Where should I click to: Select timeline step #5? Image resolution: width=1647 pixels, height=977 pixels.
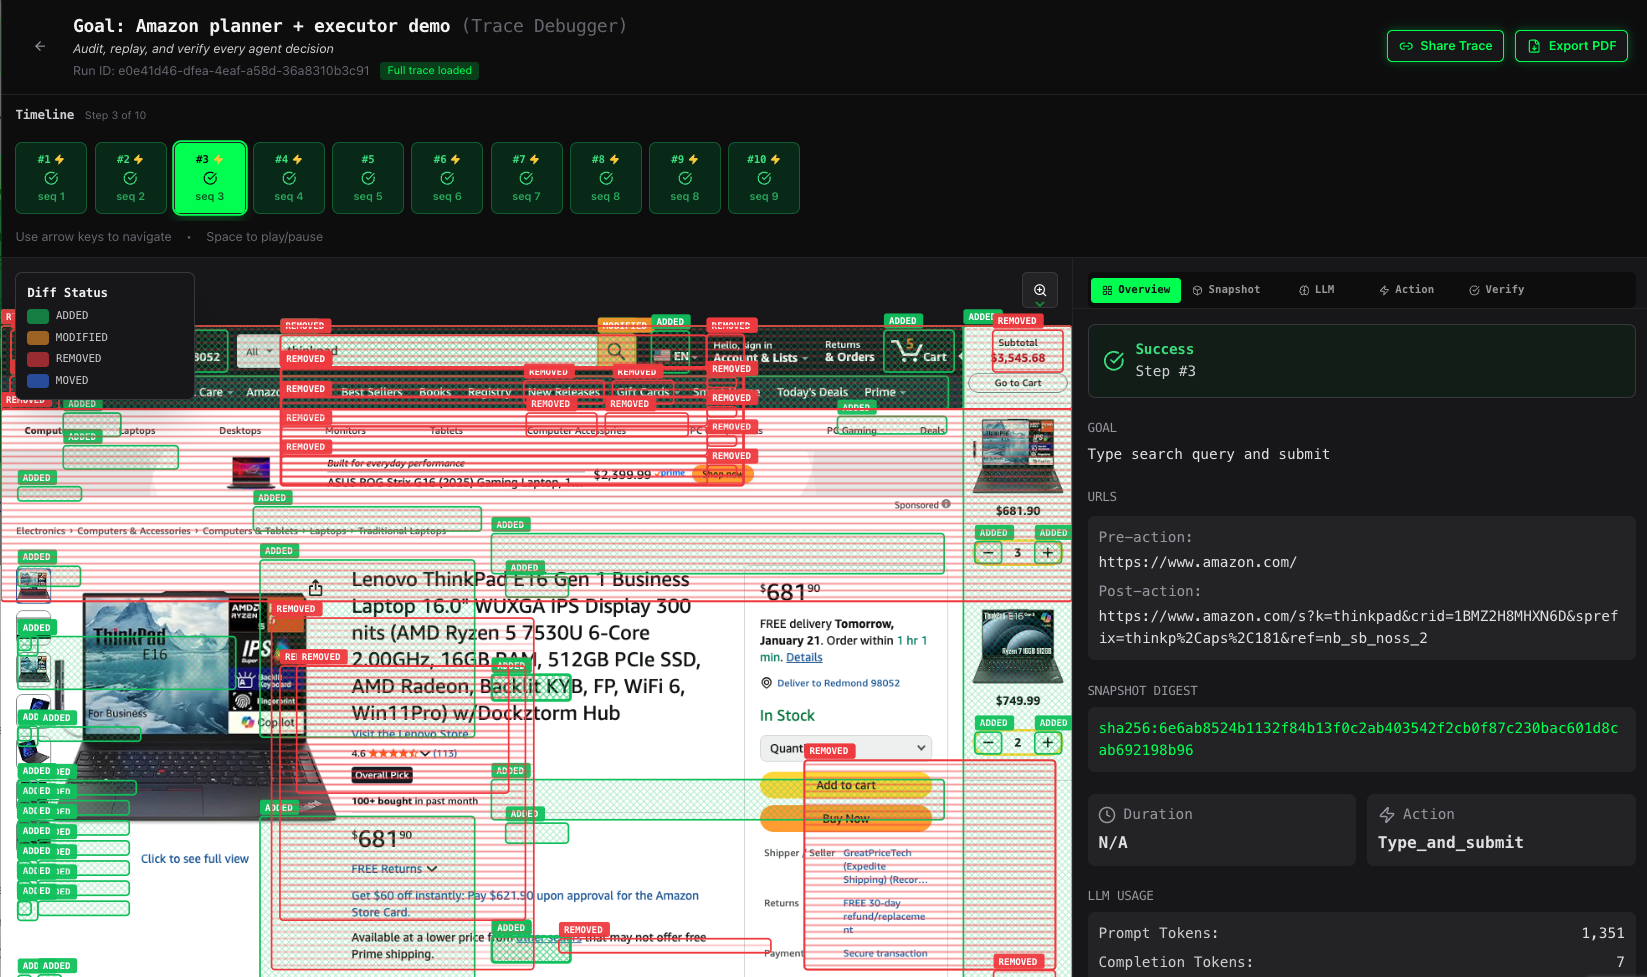tap(368, 178)
